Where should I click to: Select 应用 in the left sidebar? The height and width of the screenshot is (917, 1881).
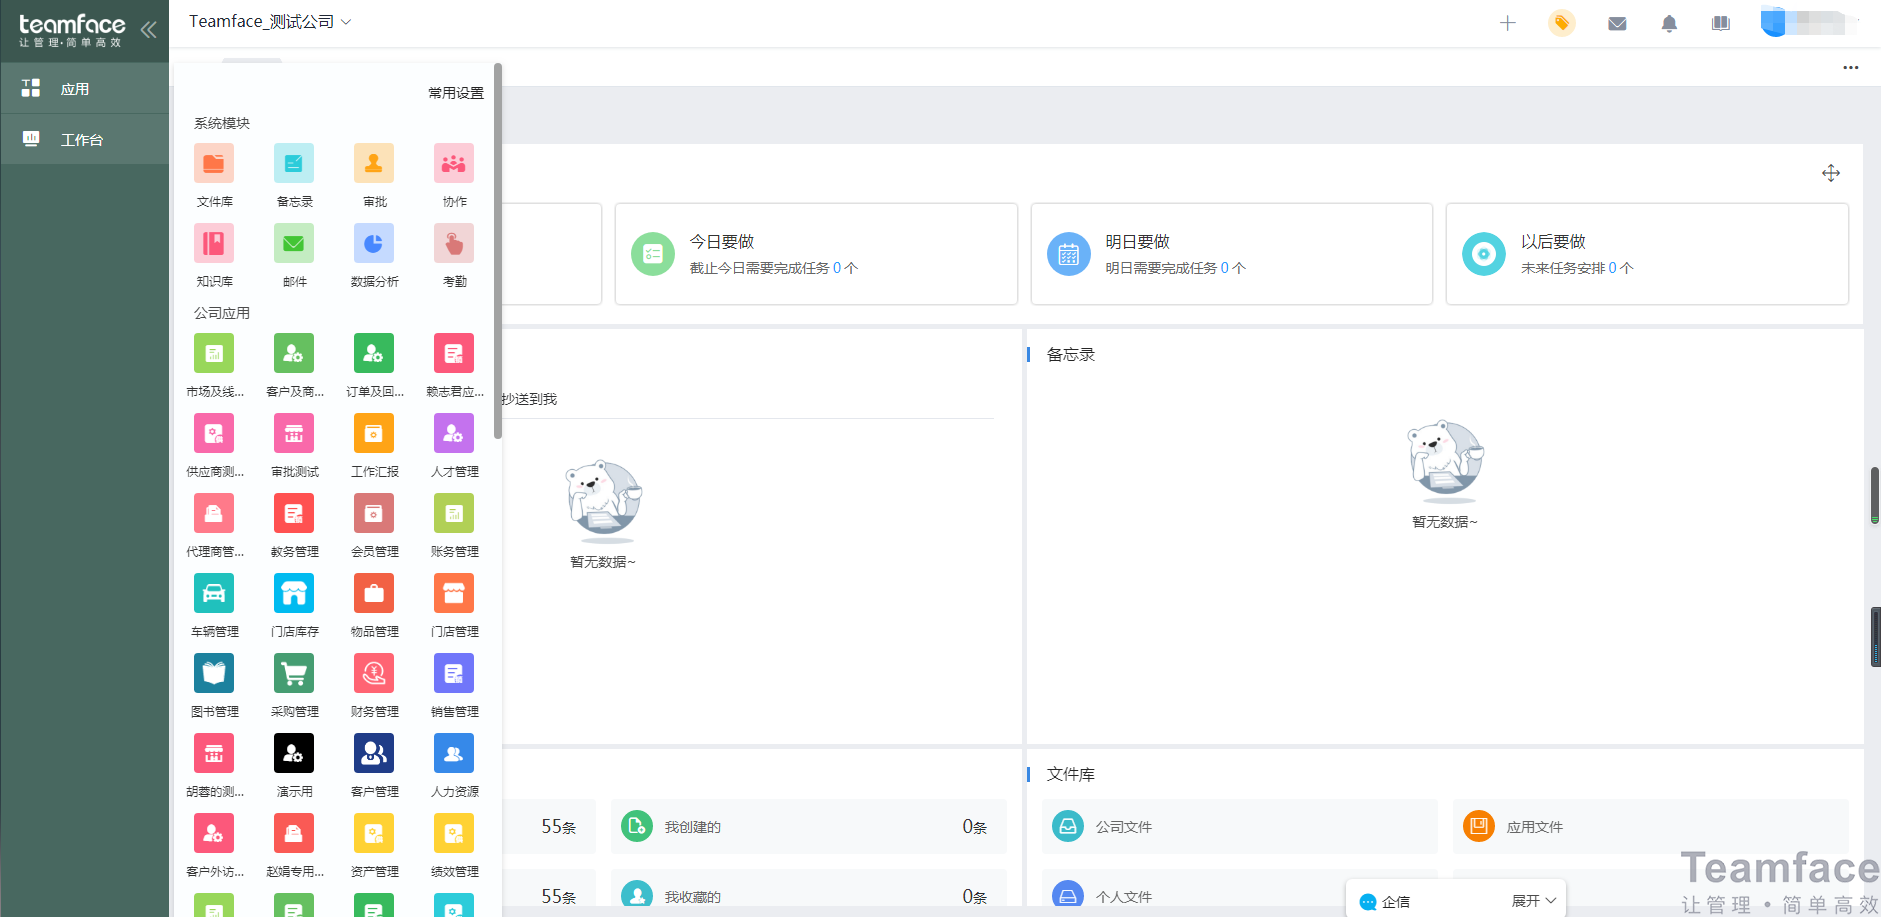point(75,89)
